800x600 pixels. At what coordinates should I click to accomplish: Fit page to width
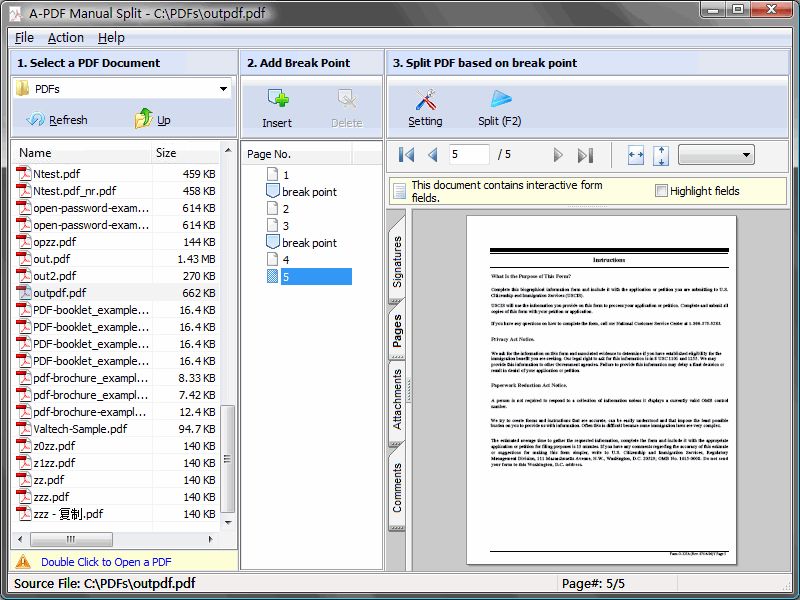[x=636, y=155]
